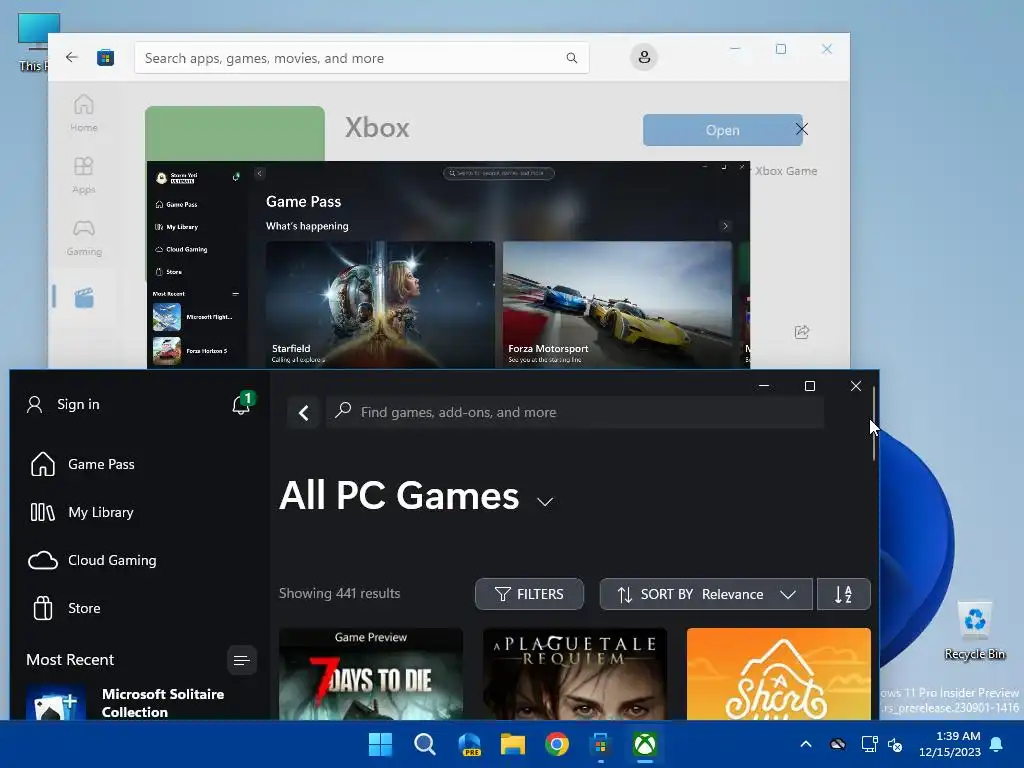The image size is (1024, 768).
Task: Go to Home in Microsoft Store sidebar
Action: tap(84, 113)
